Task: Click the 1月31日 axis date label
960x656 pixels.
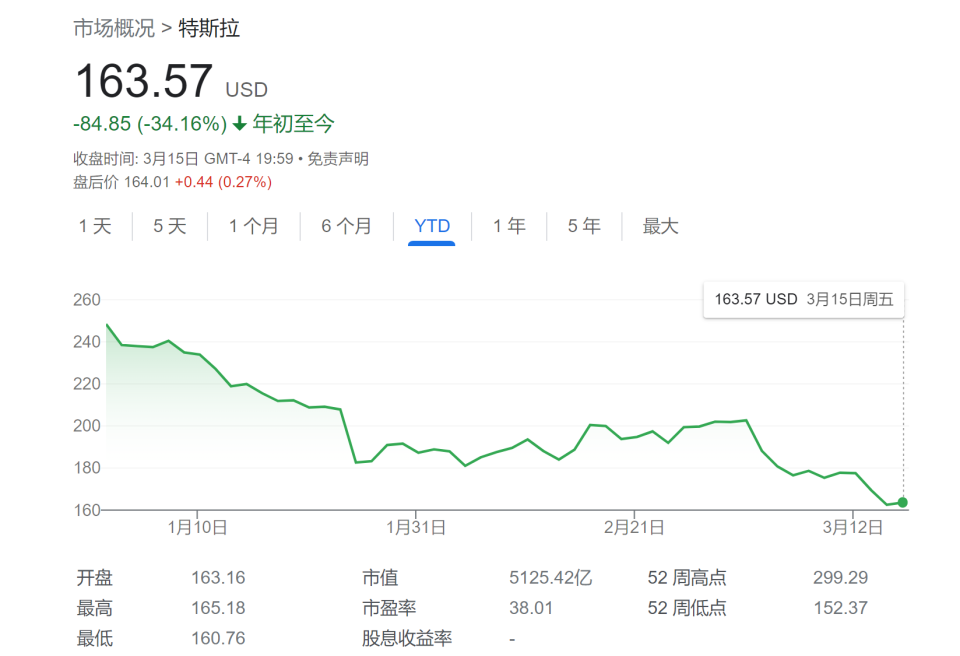Action: click(416, 527)
